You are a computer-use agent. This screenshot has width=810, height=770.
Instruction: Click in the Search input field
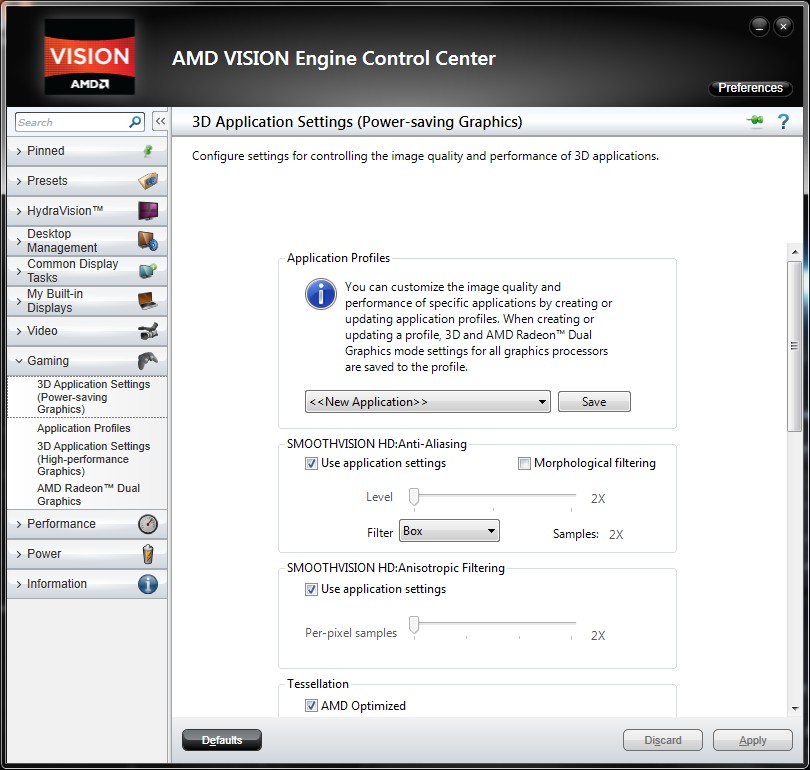point(72,122)
